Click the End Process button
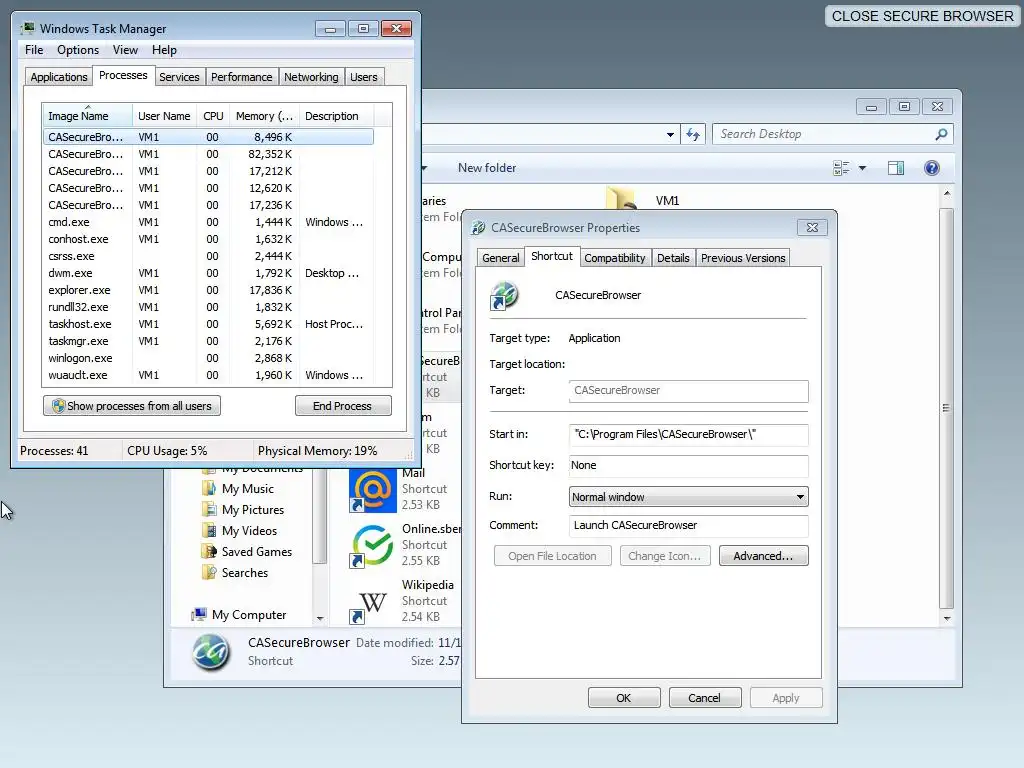1024x768 pixels. point(343,406)
